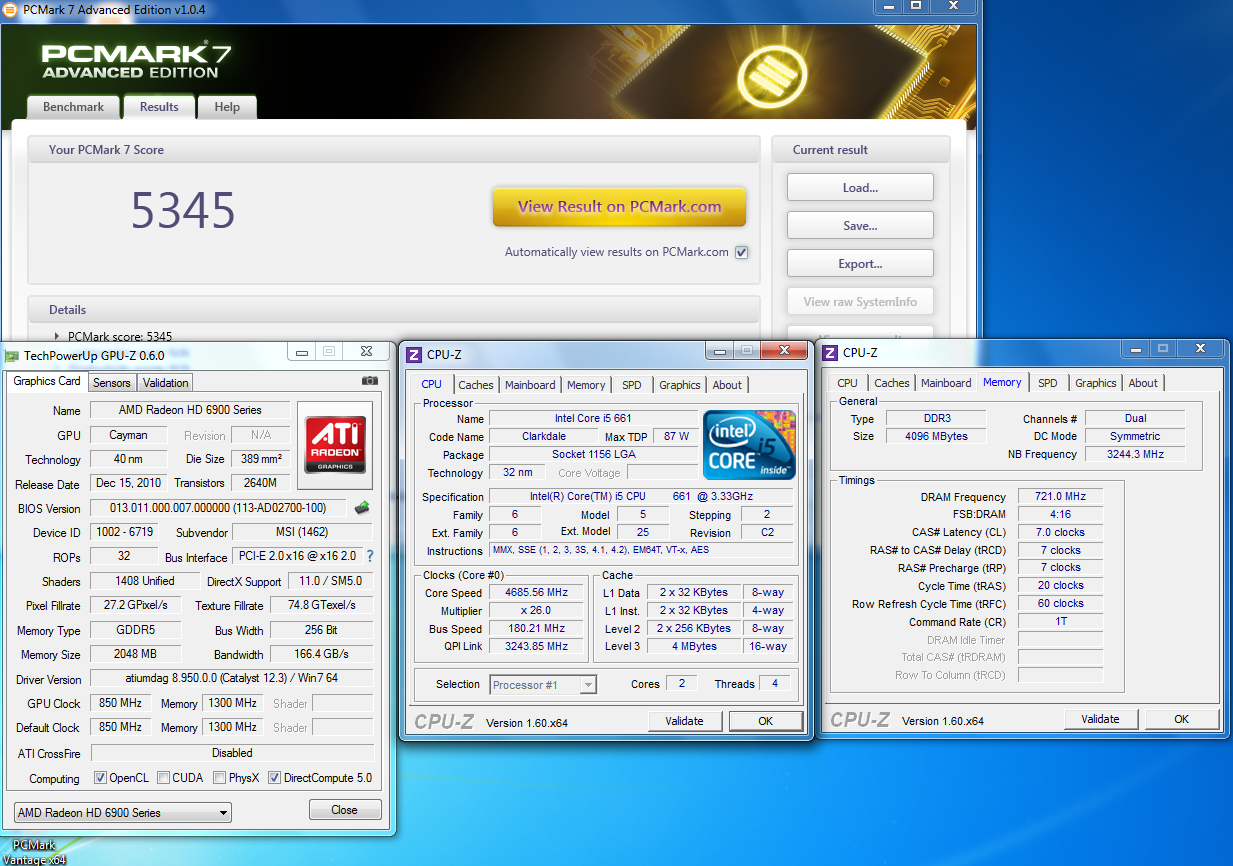Click the Export... button
The image size is (1233, 866).
point(860,264)
